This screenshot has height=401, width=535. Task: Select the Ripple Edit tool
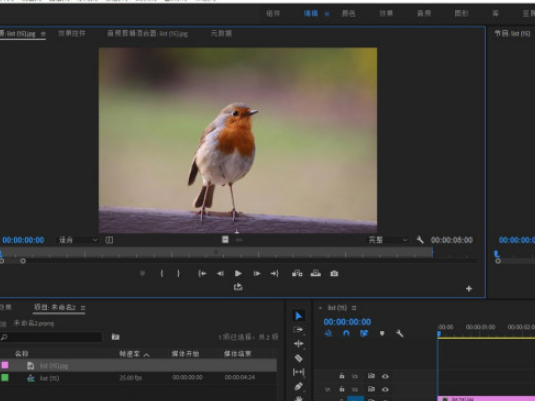(x=299, y=344)
